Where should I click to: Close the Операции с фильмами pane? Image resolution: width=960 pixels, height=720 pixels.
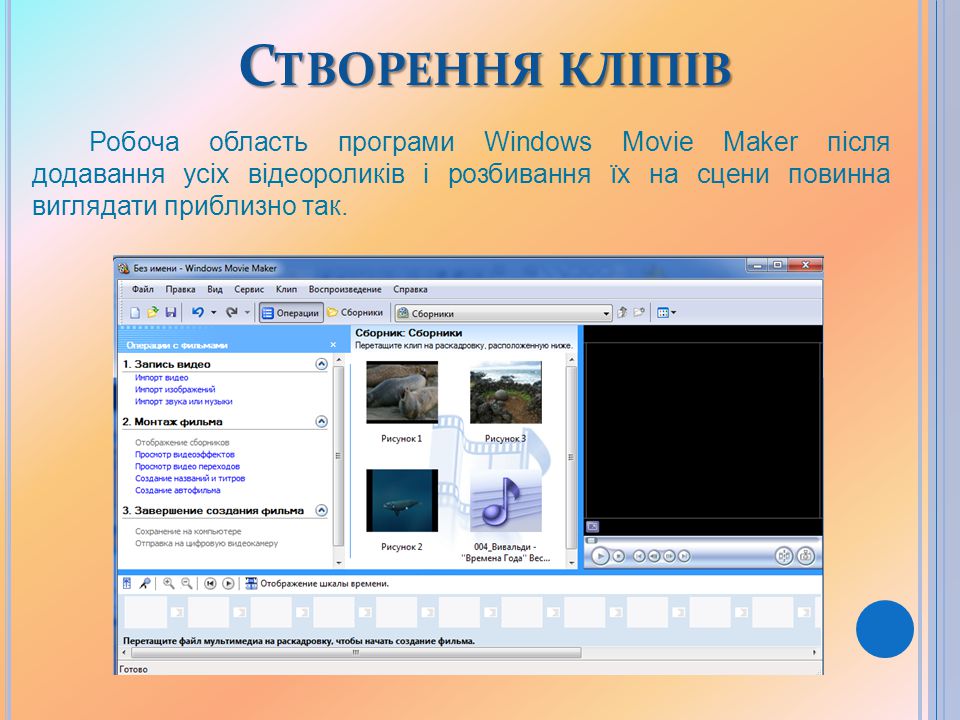333,345
